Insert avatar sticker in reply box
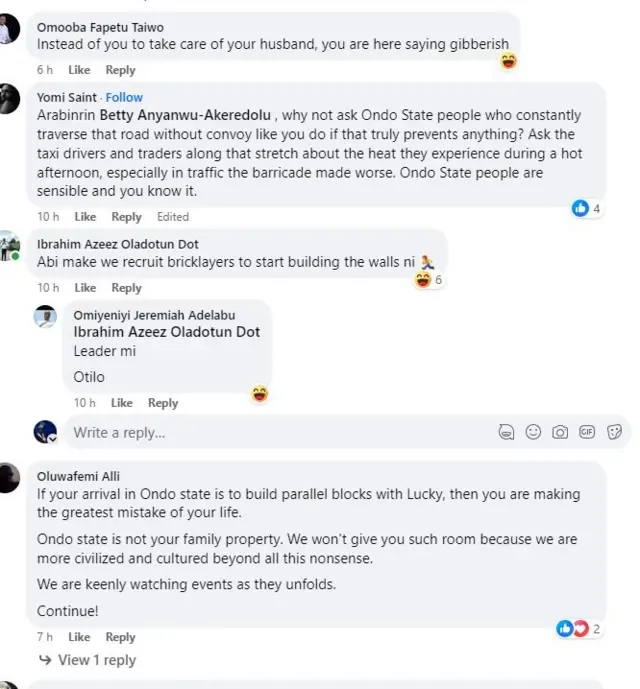Image resolution: width=640 pixels, height=689 pixels. (507, 432)
